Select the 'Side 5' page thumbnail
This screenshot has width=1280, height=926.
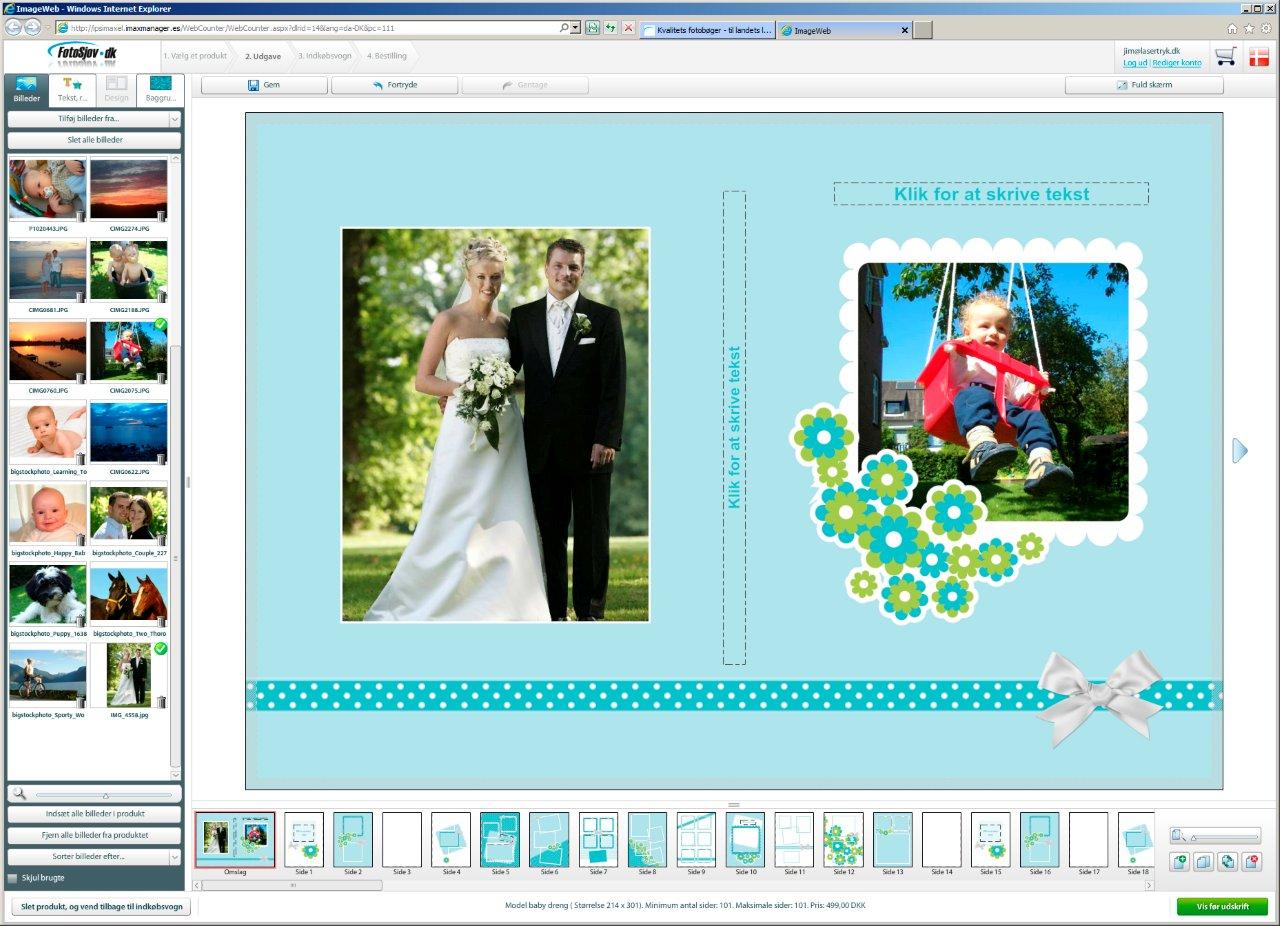coord(500,840)
